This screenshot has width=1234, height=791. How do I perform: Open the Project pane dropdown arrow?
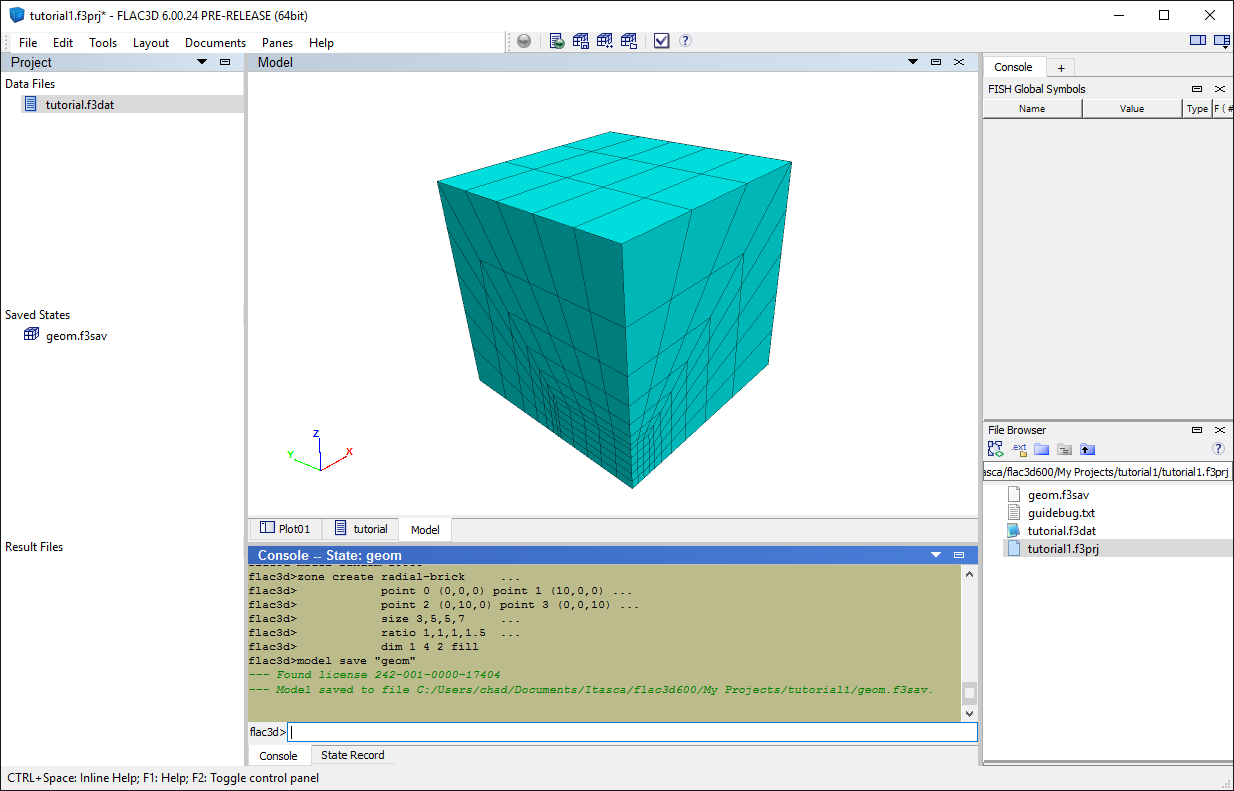coord(202,62)
